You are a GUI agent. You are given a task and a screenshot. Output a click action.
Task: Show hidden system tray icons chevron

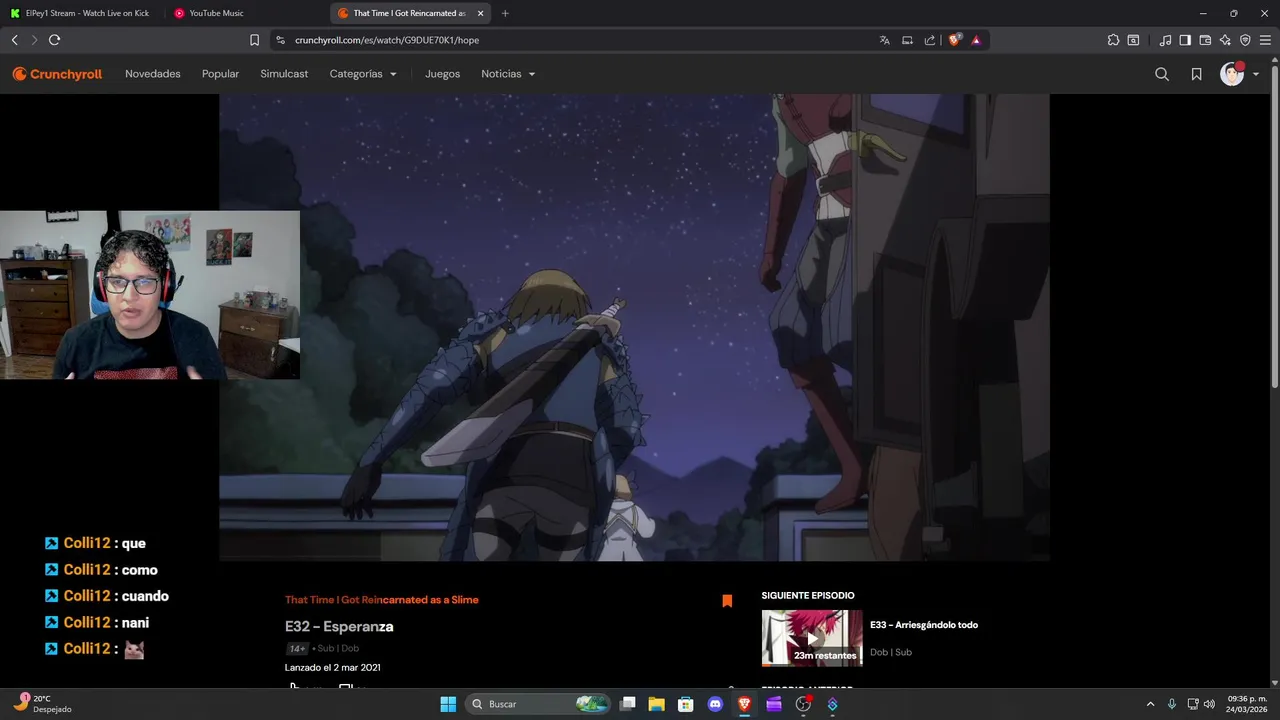point(1150,704)
